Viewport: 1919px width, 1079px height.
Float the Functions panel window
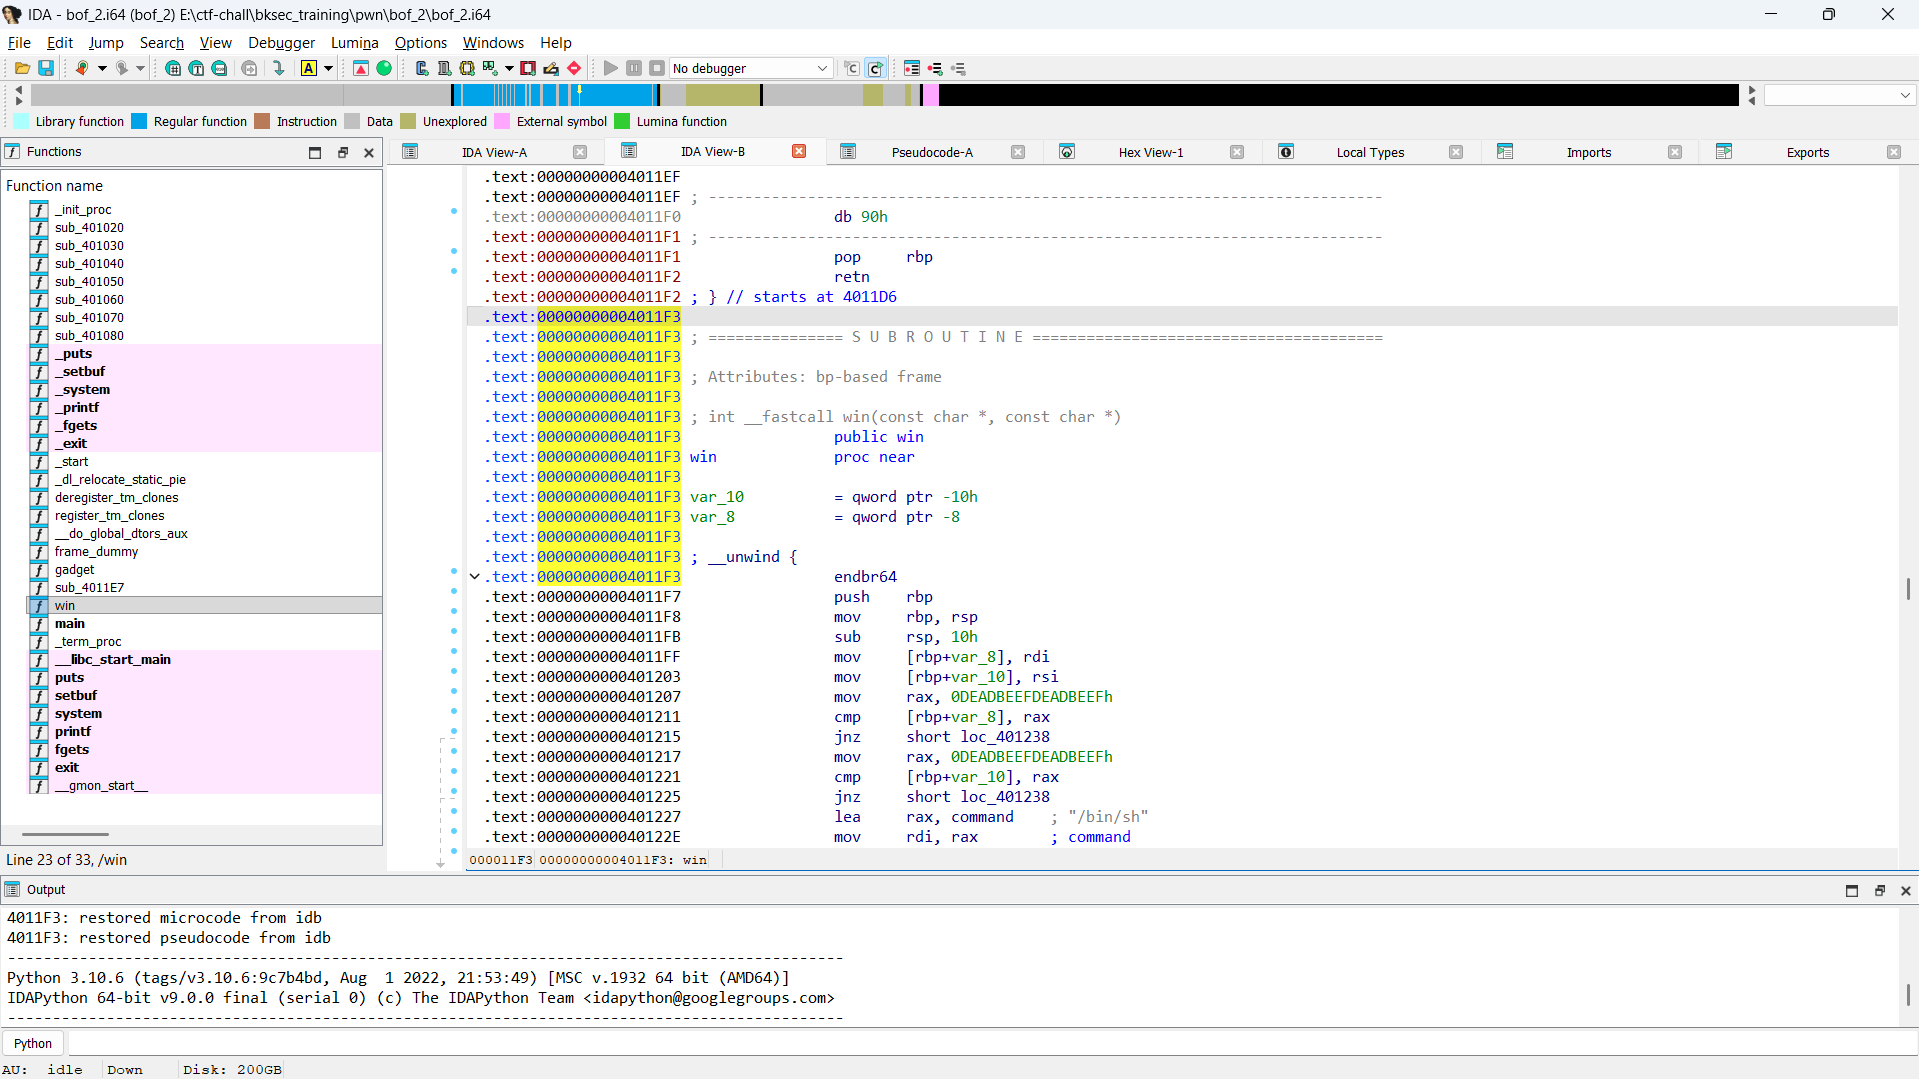click(x=342, y=152)
